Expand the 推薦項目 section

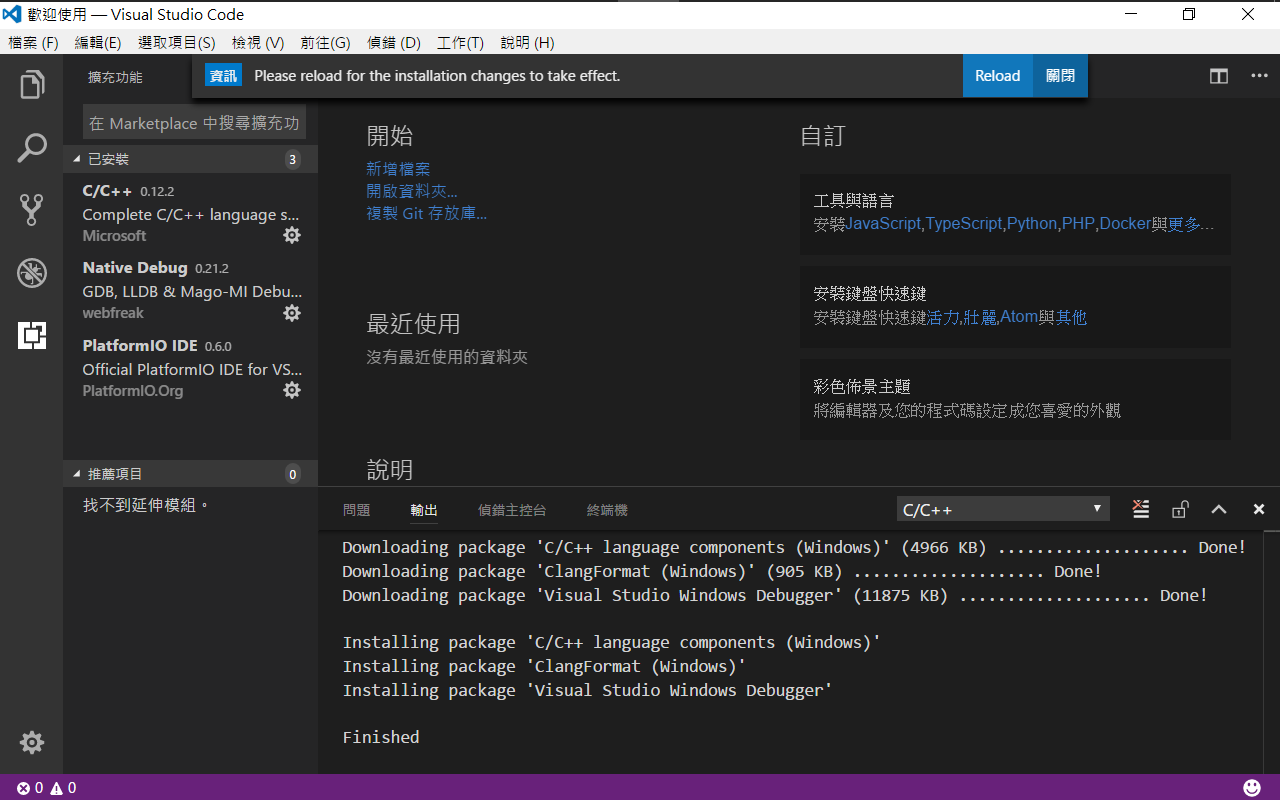click(120, 473)
